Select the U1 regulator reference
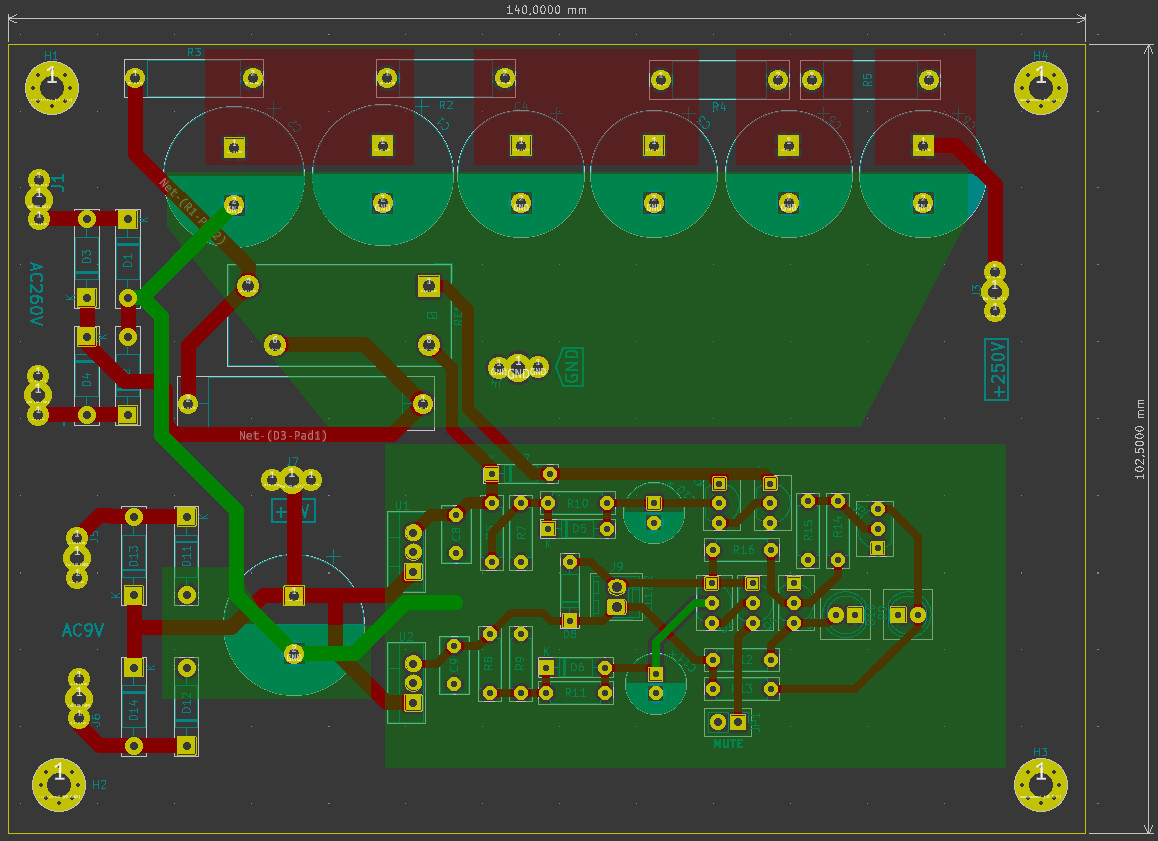The width and height of the screenshot is (1158, 841). click(402, 506)
